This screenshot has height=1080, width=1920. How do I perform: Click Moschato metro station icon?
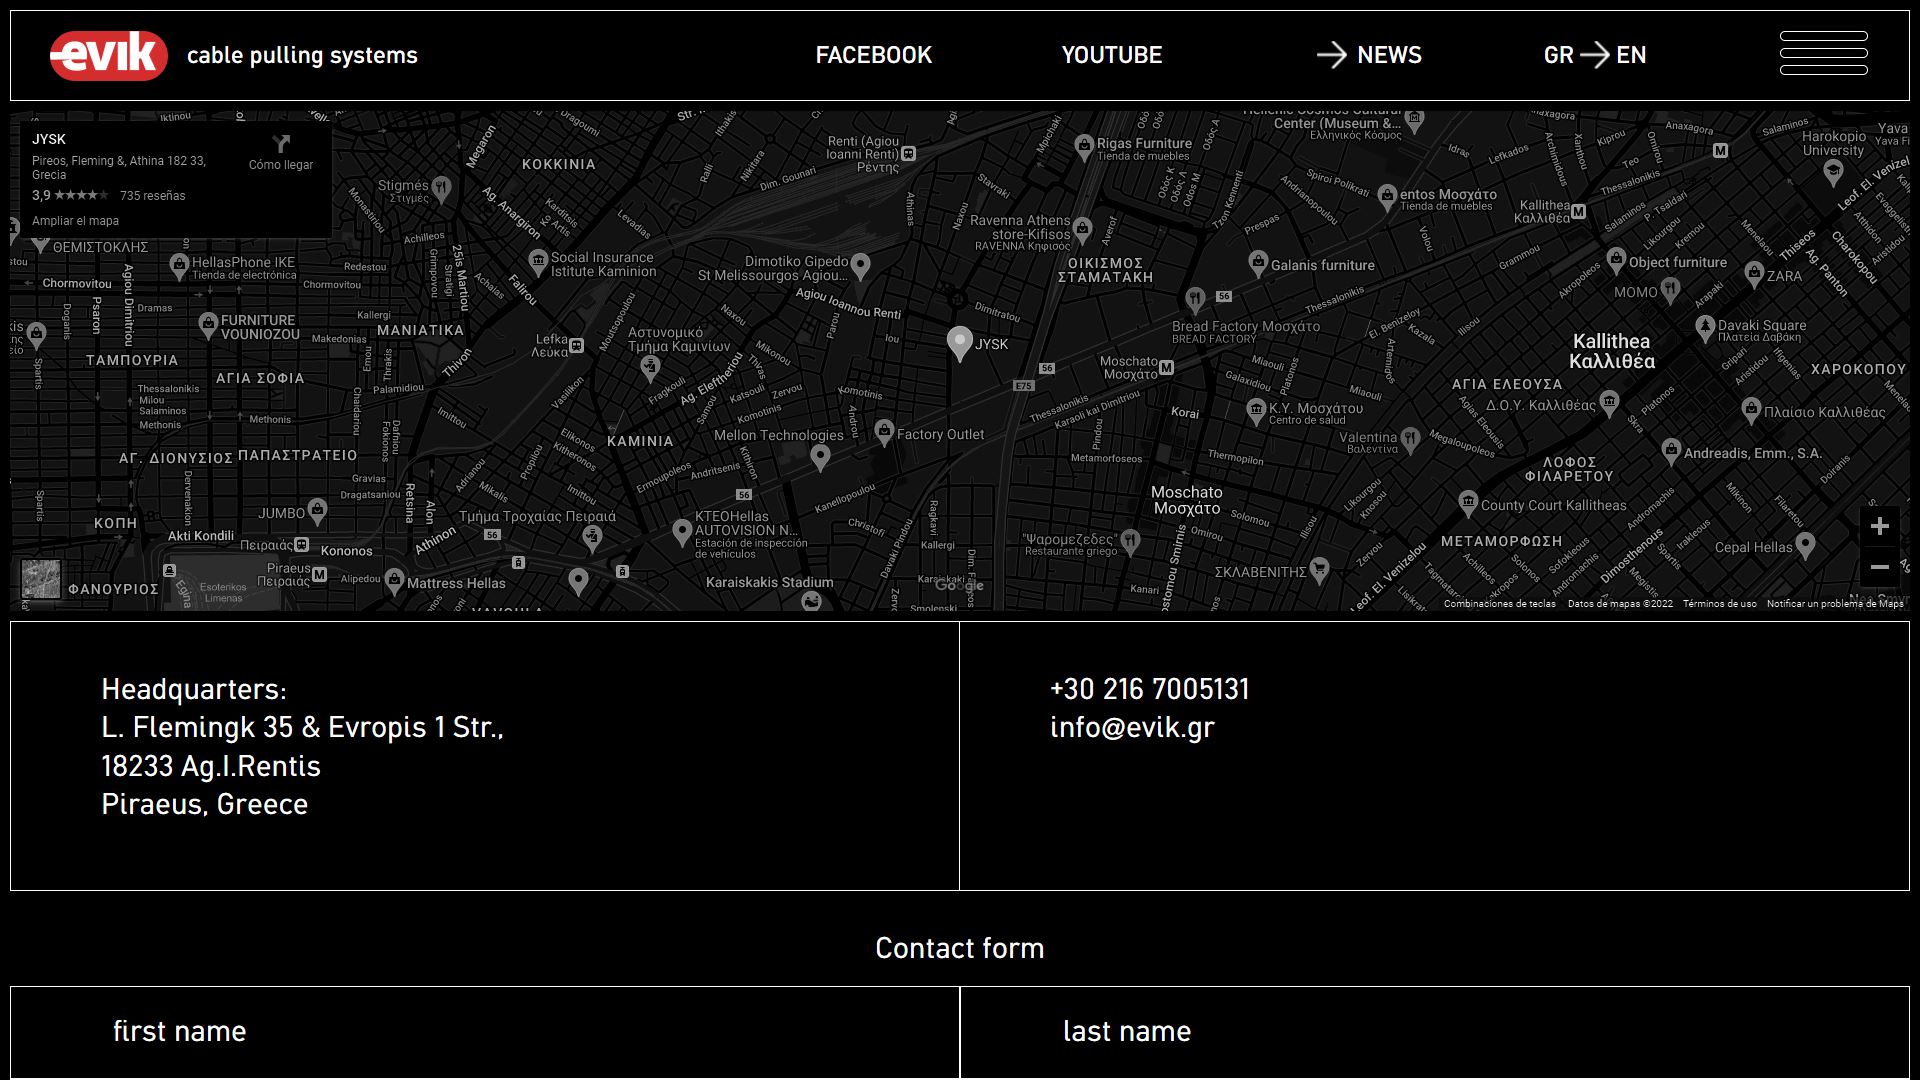[x=1166, y=368]
